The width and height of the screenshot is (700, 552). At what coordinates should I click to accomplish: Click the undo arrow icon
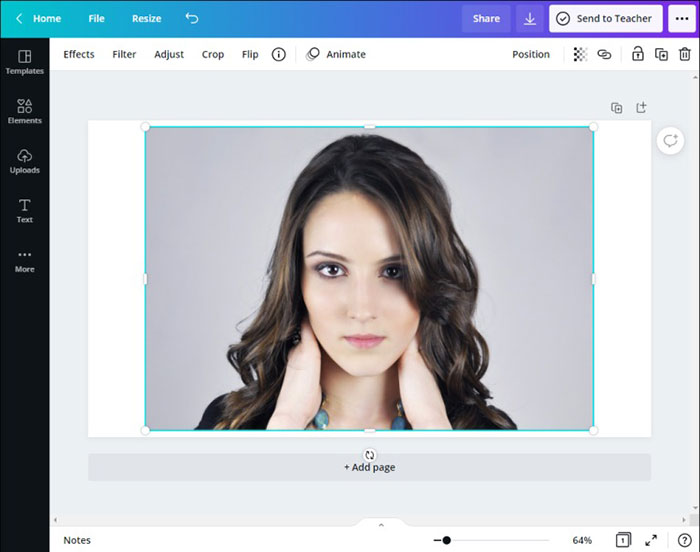[x=192, y=18]
